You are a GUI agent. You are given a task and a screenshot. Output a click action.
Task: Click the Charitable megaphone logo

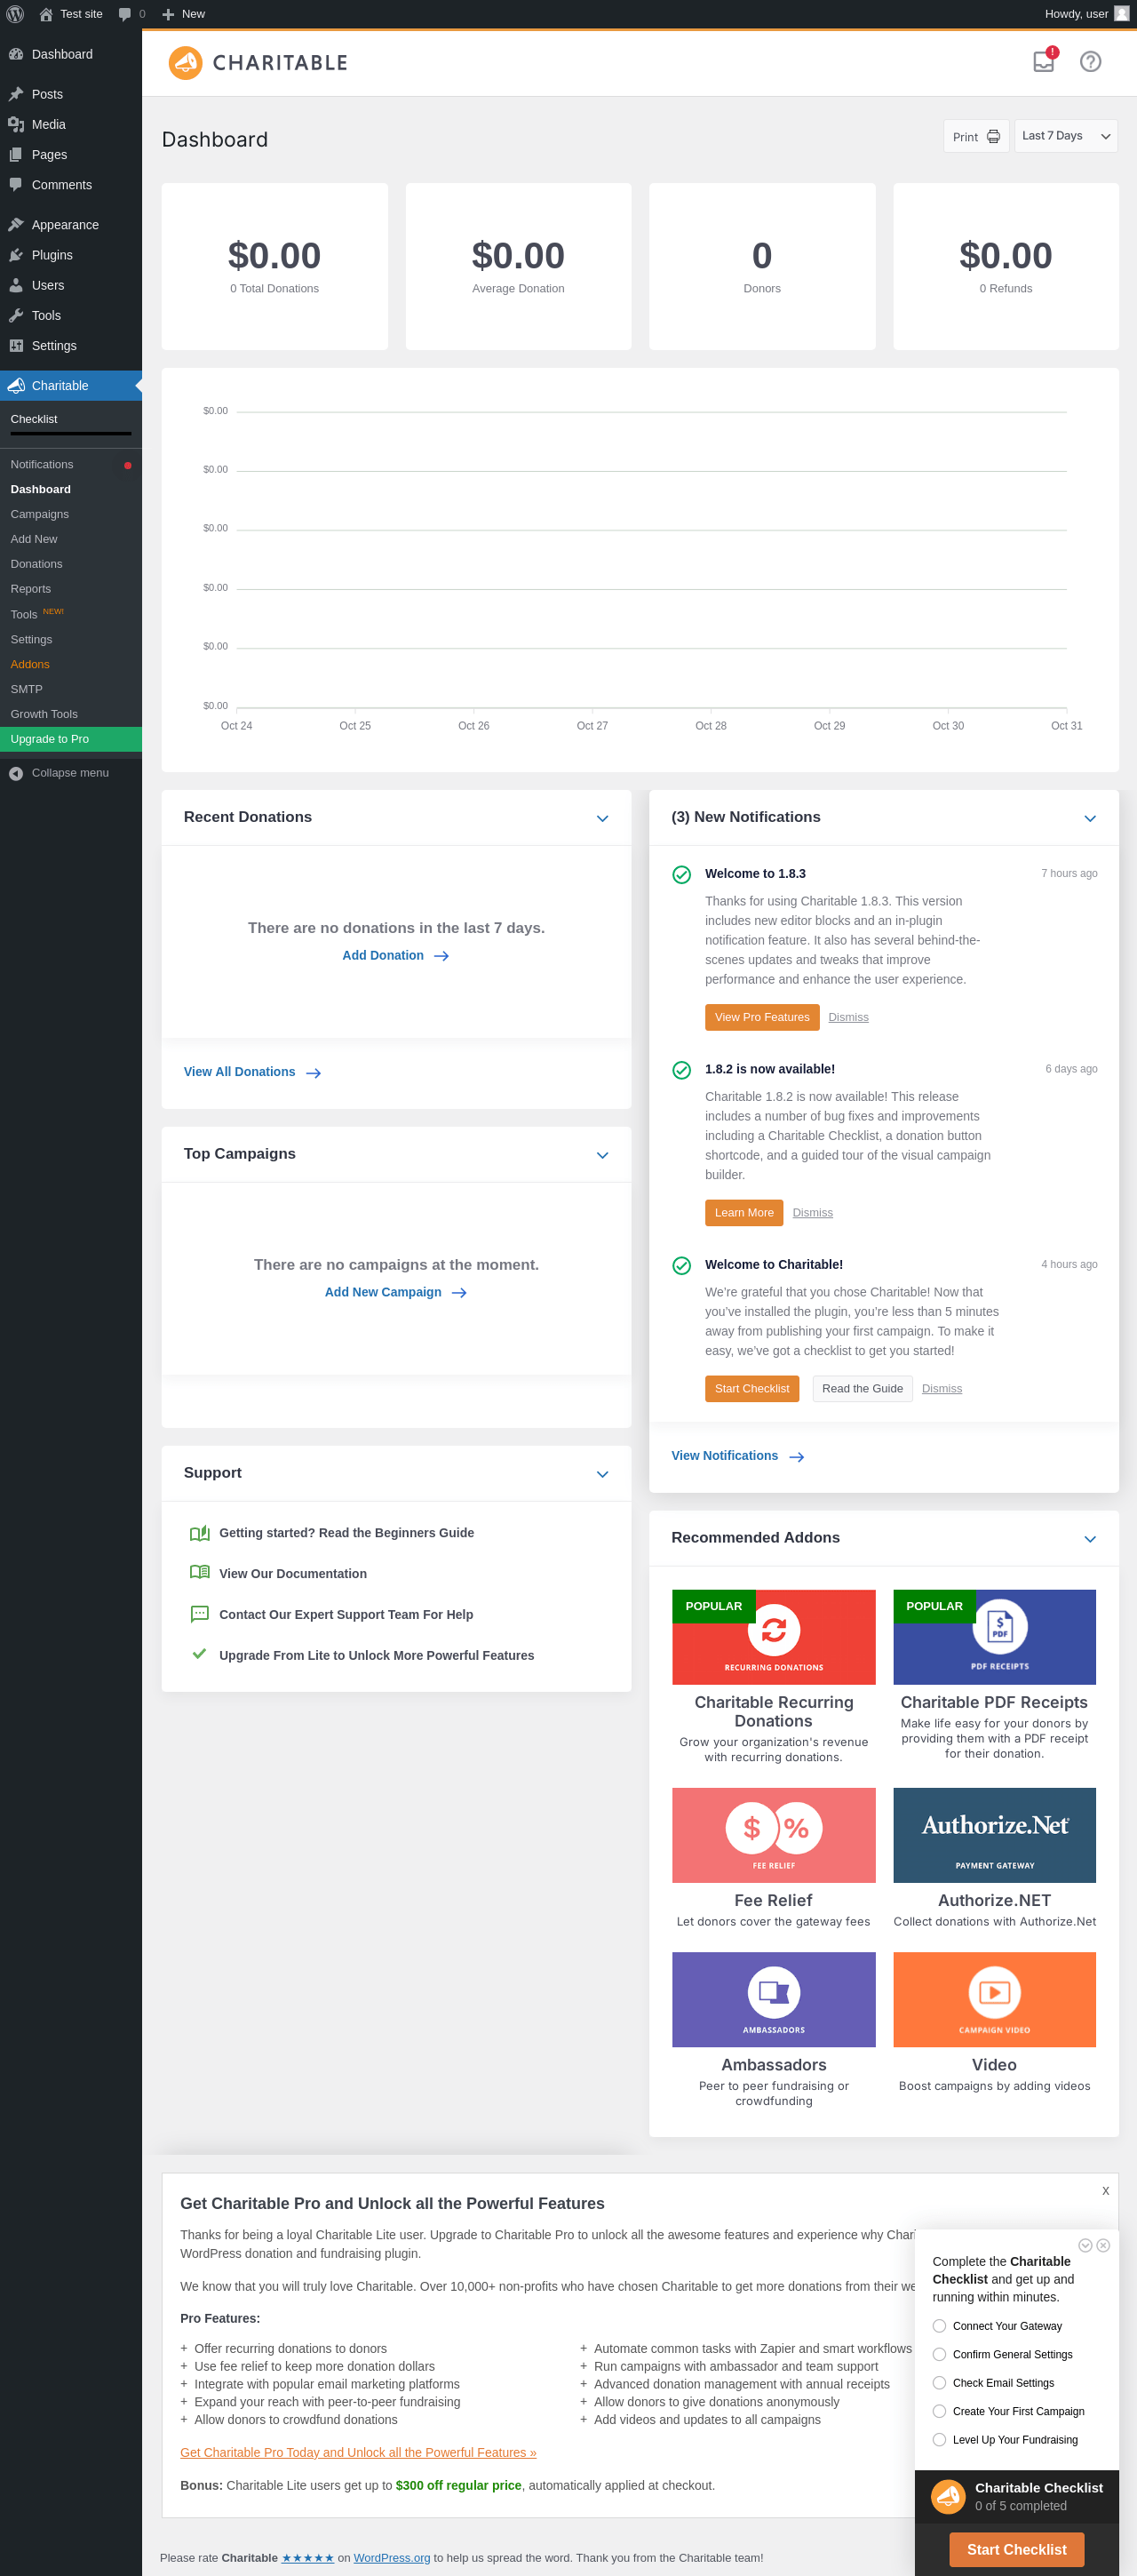click(185, 63)
